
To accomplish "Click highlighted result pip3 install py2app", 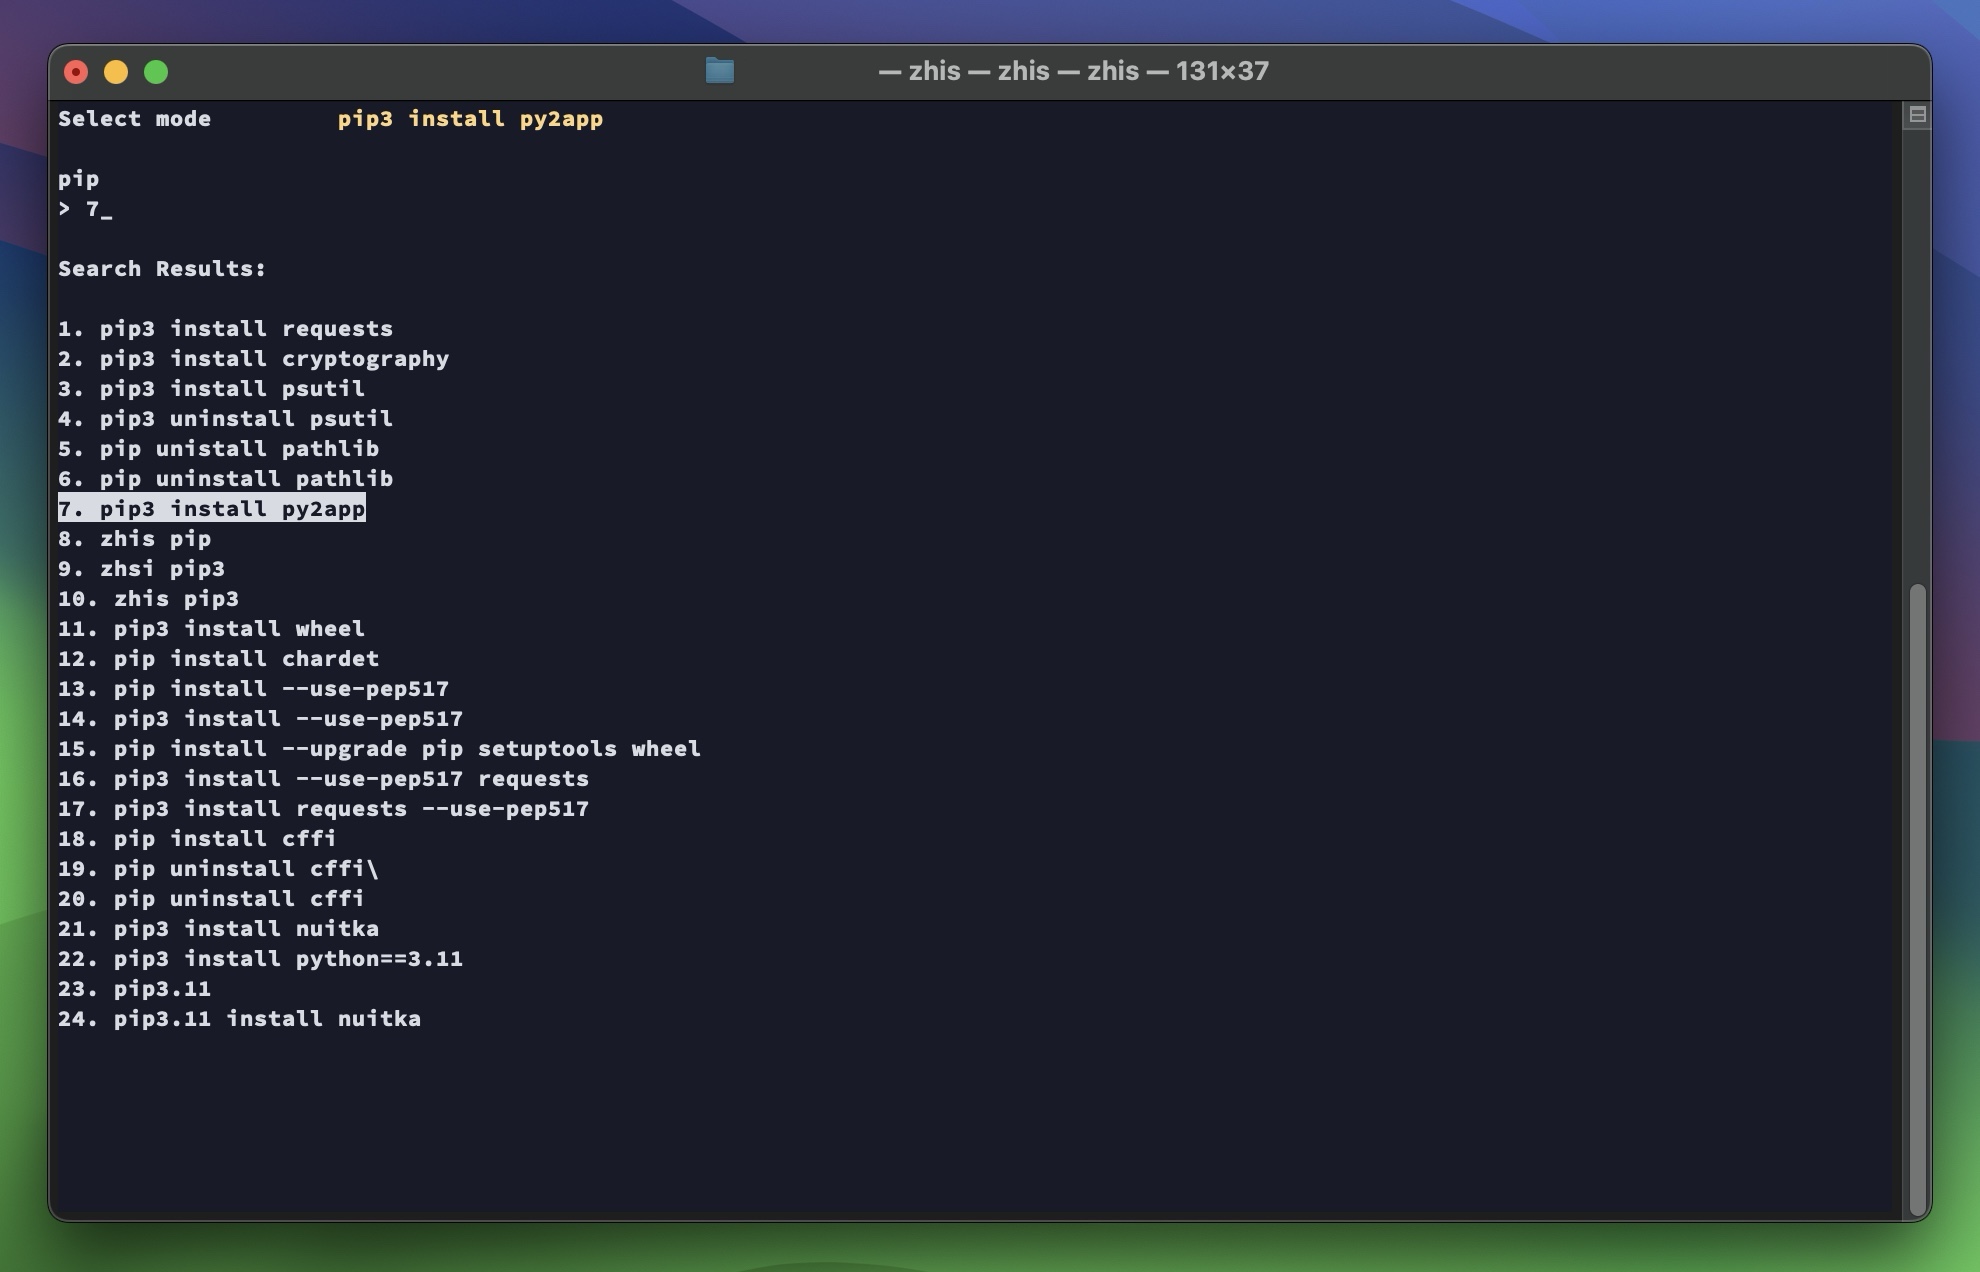I will tap(212, 509).
